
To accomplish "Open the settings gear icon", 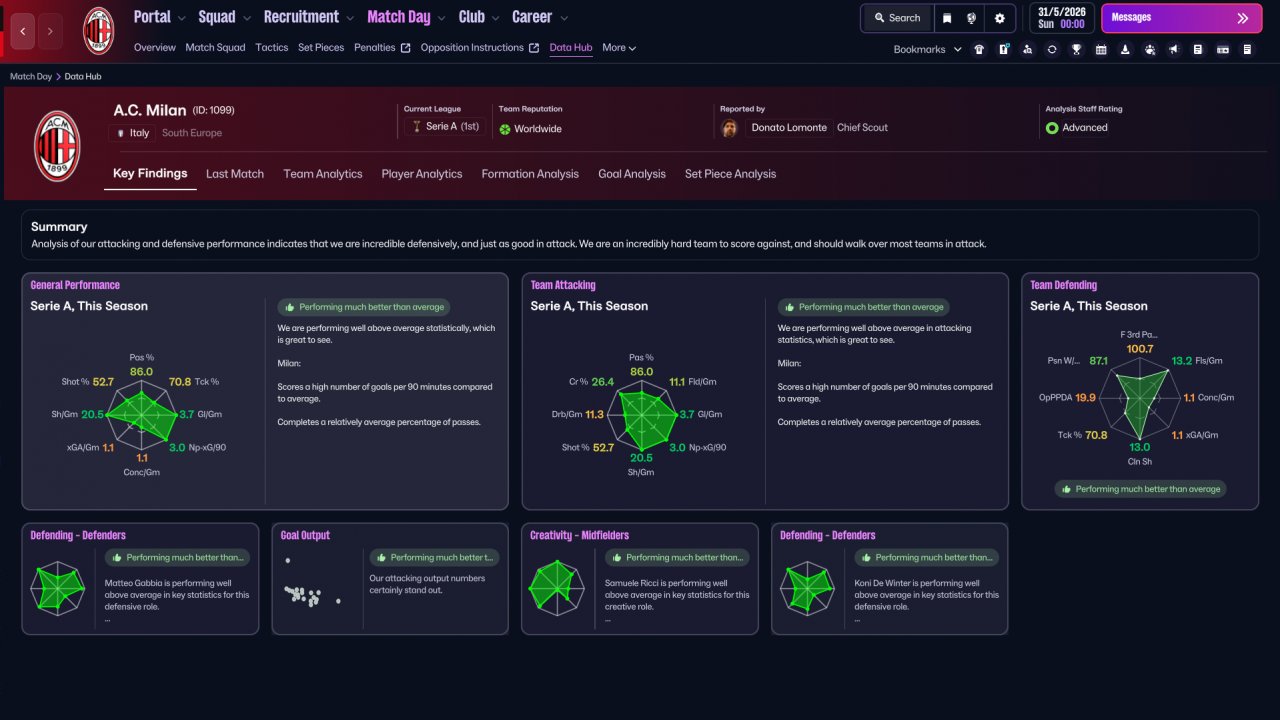I will tap(1000, 18).
